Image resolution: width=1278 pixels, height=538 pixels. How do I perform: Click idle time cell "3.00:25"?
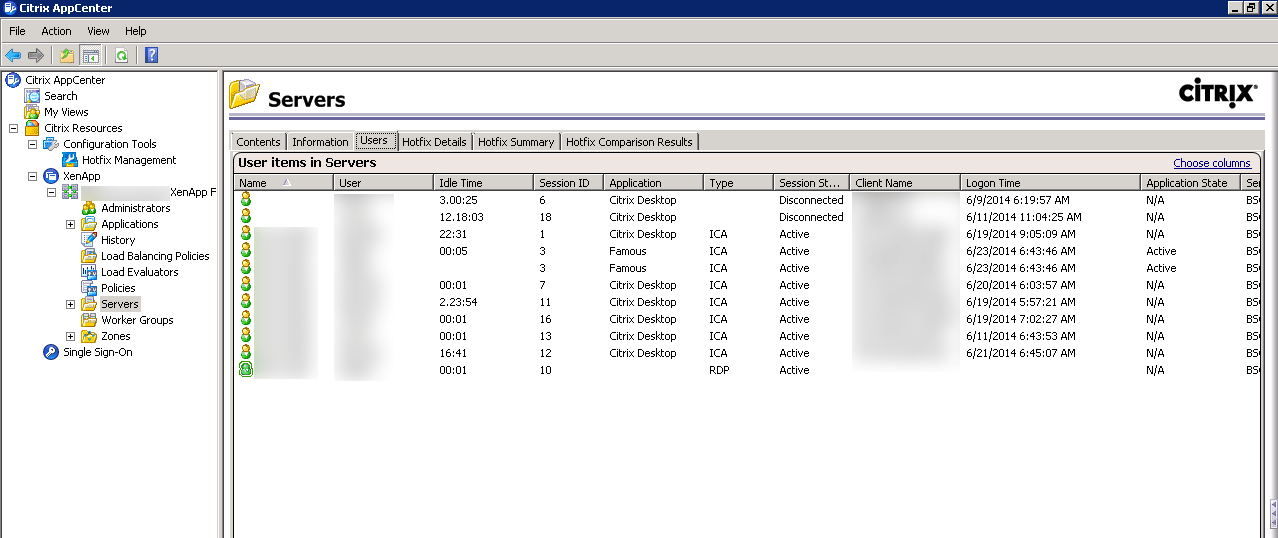pos(460,200)
